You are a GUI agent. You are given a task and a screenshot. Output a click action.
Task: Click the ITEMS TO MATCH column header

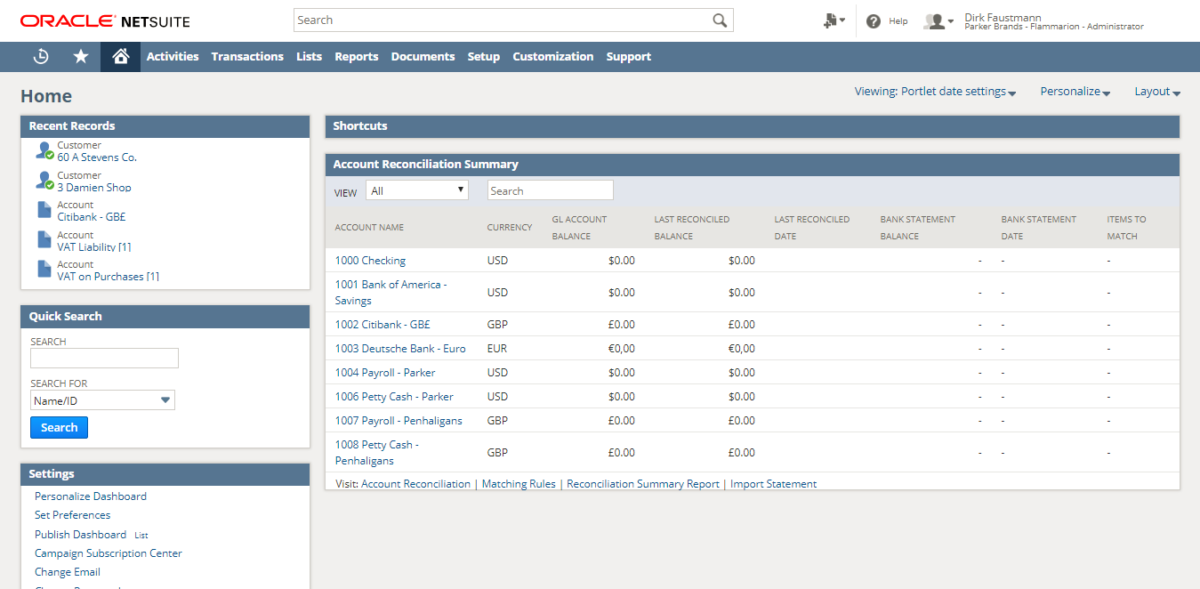click(1127, 228)
